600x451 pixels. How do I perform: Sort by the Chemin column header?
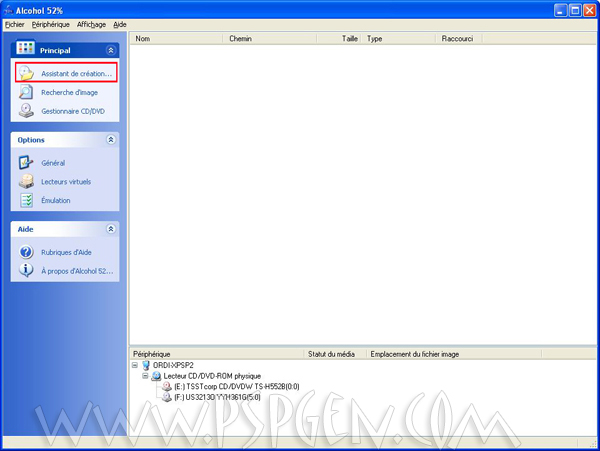click(x=270, y=39)
